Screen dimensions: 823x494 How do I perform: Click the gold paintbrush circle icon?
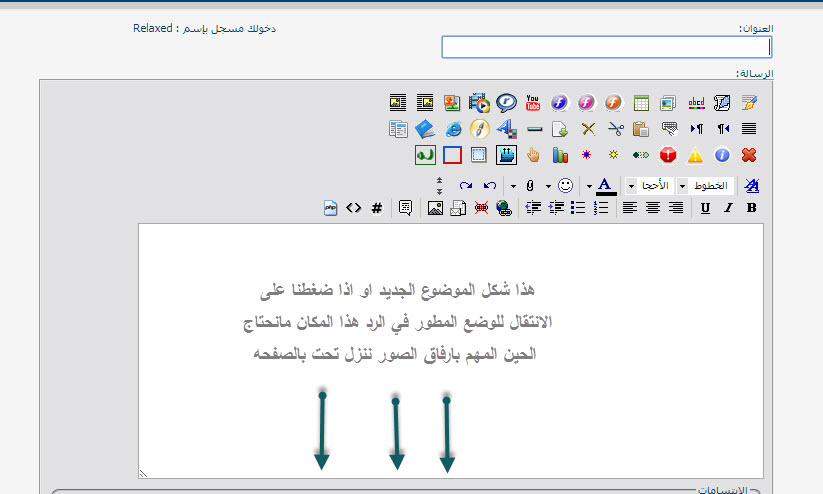479,129
